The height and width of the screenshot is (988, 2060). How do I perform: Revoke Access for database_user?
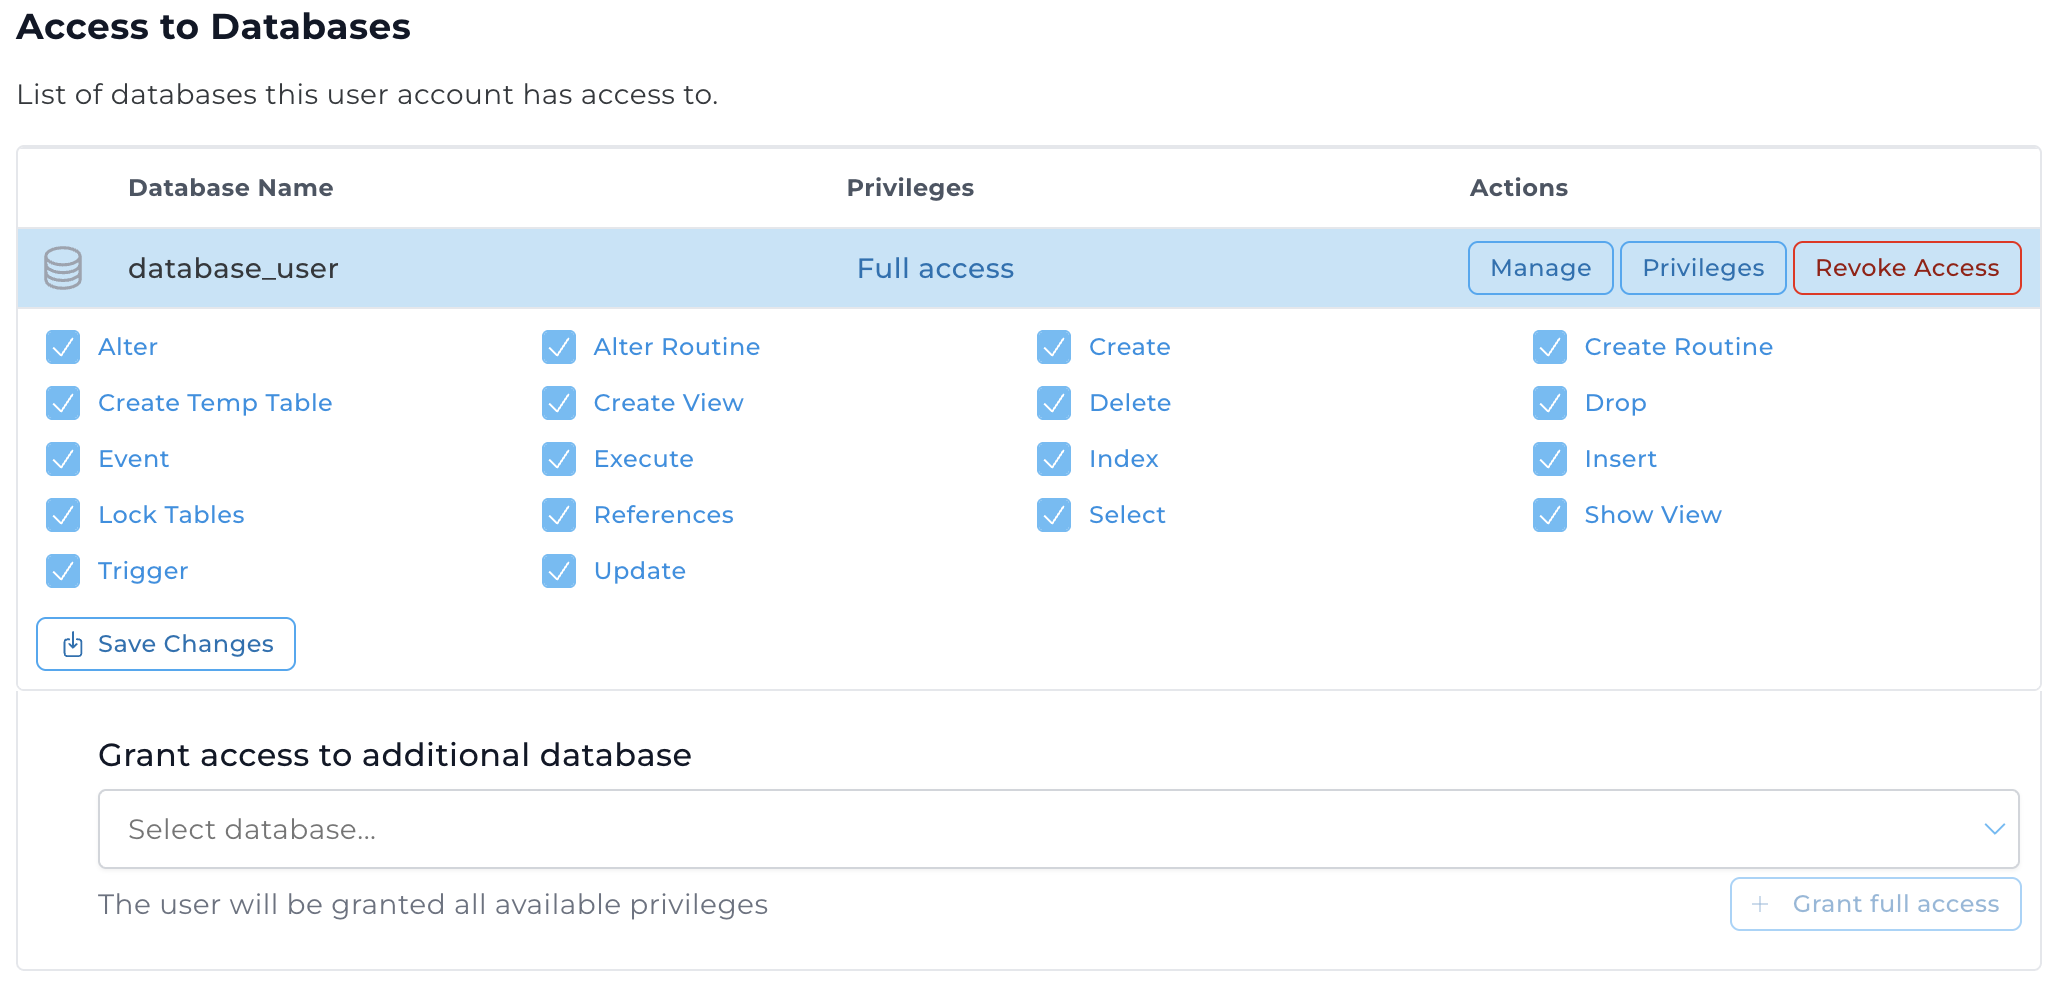pos(1906,268)
